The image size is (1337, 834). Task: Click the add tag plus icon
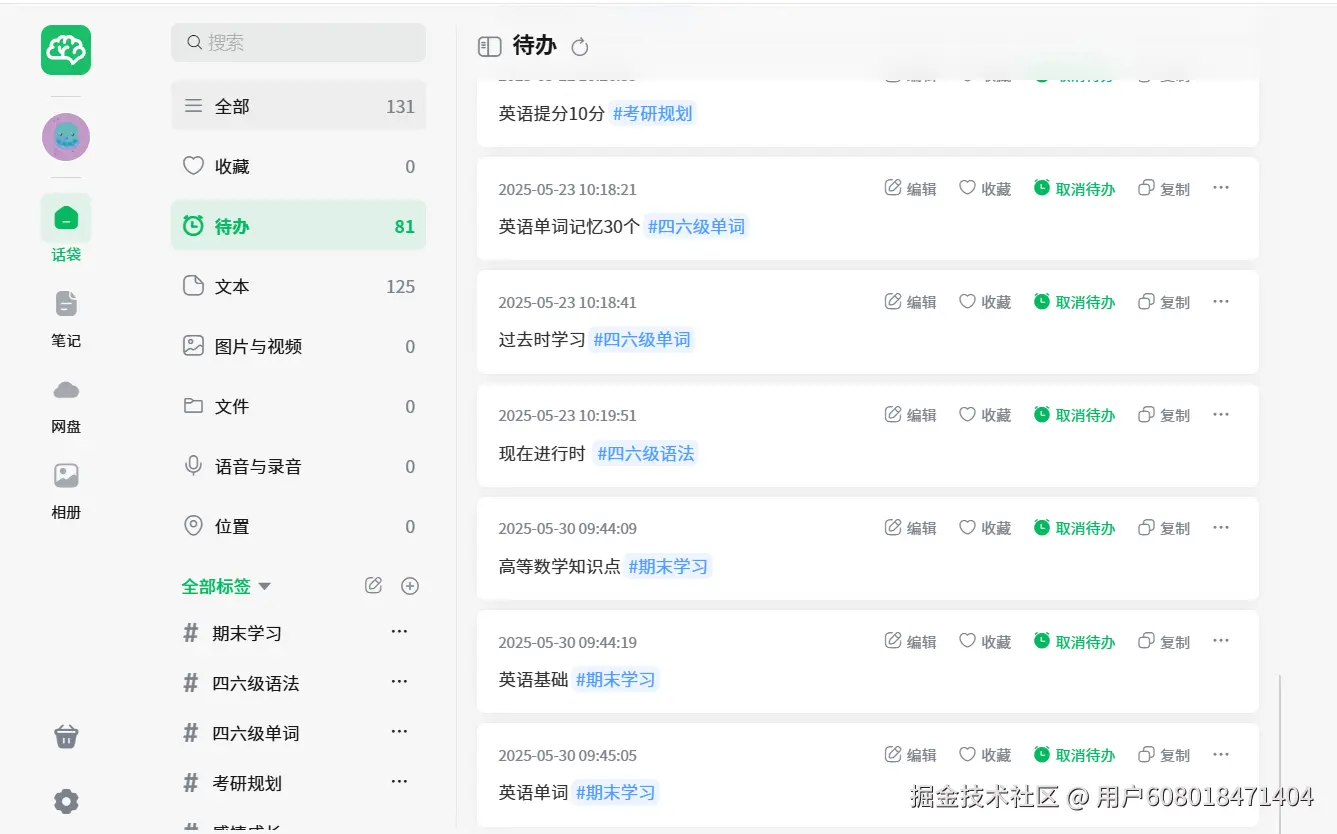[x=410, y=586]
